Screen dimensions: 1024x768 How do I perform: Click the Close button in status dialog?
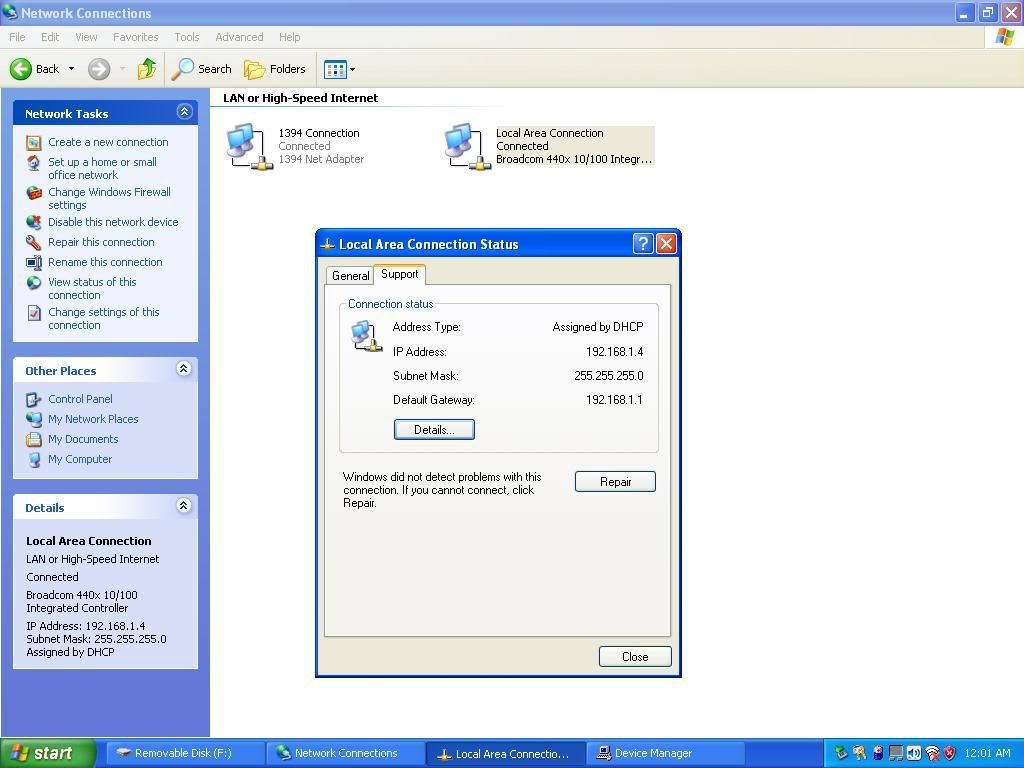[635, 657]
